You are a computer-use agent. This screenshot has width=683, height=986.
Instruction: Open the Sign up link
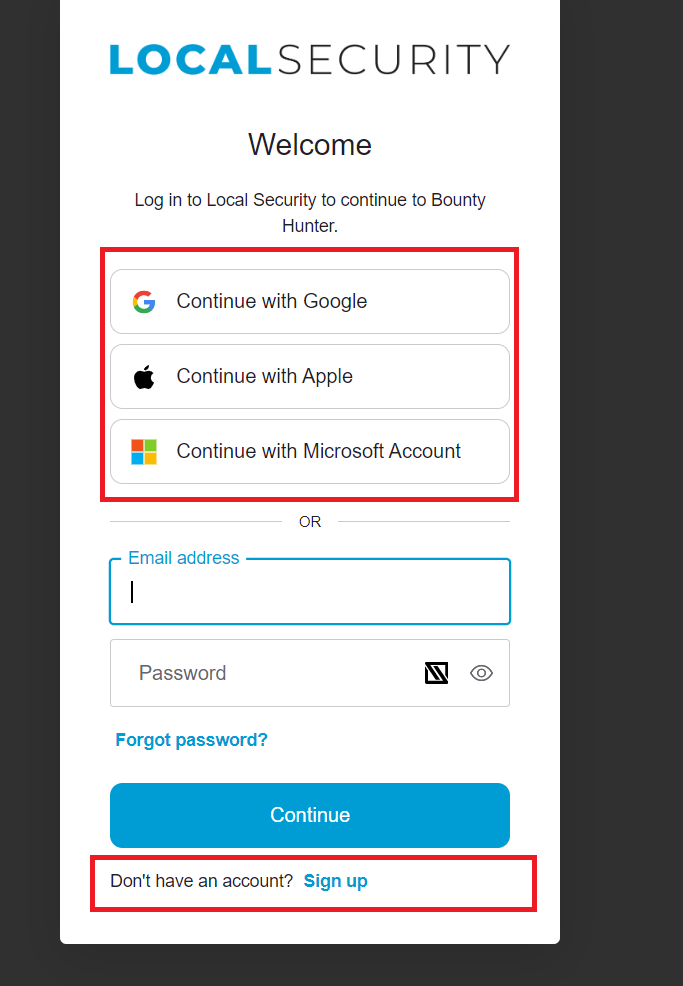pos(336,881)
